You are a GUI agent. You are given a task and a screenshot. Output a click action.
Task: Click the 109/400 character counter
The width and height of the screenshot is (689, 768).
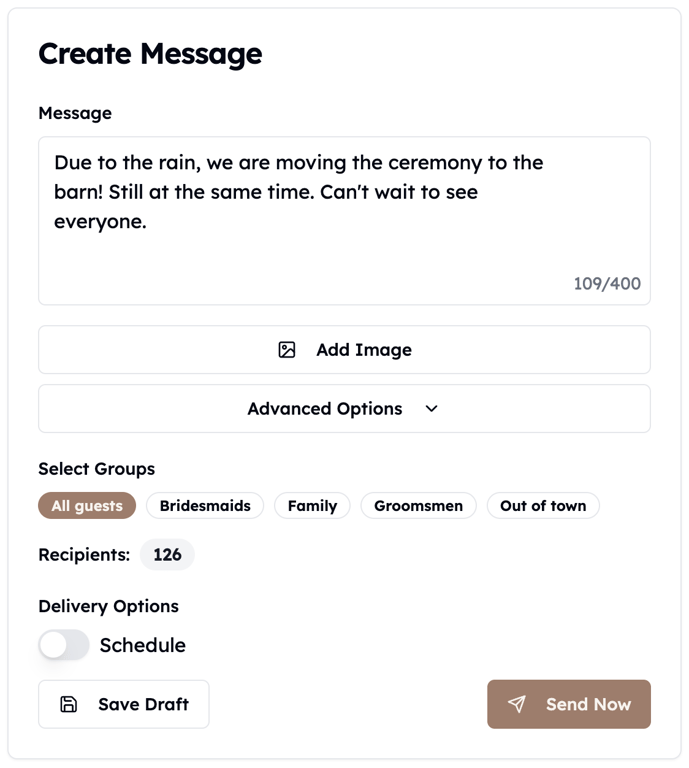[x=607, y=284]
